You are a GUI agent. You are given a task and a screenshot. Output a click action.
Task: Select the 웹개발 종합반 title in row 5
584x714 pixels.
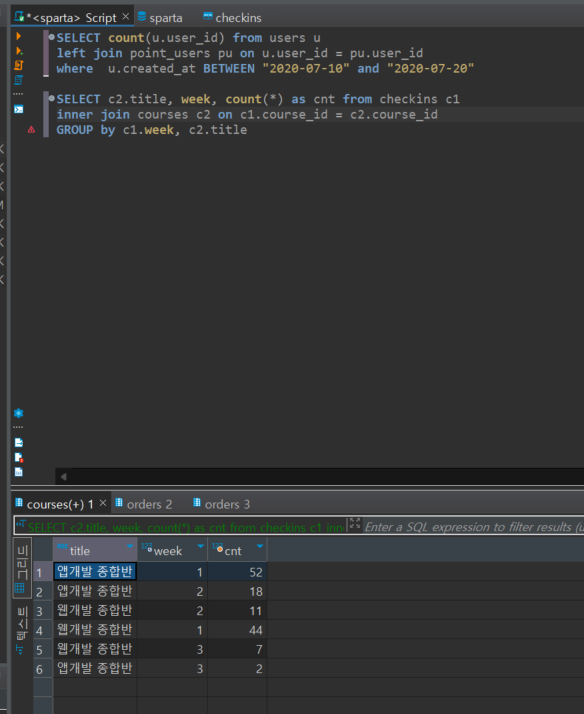click(x=95, y=649)
